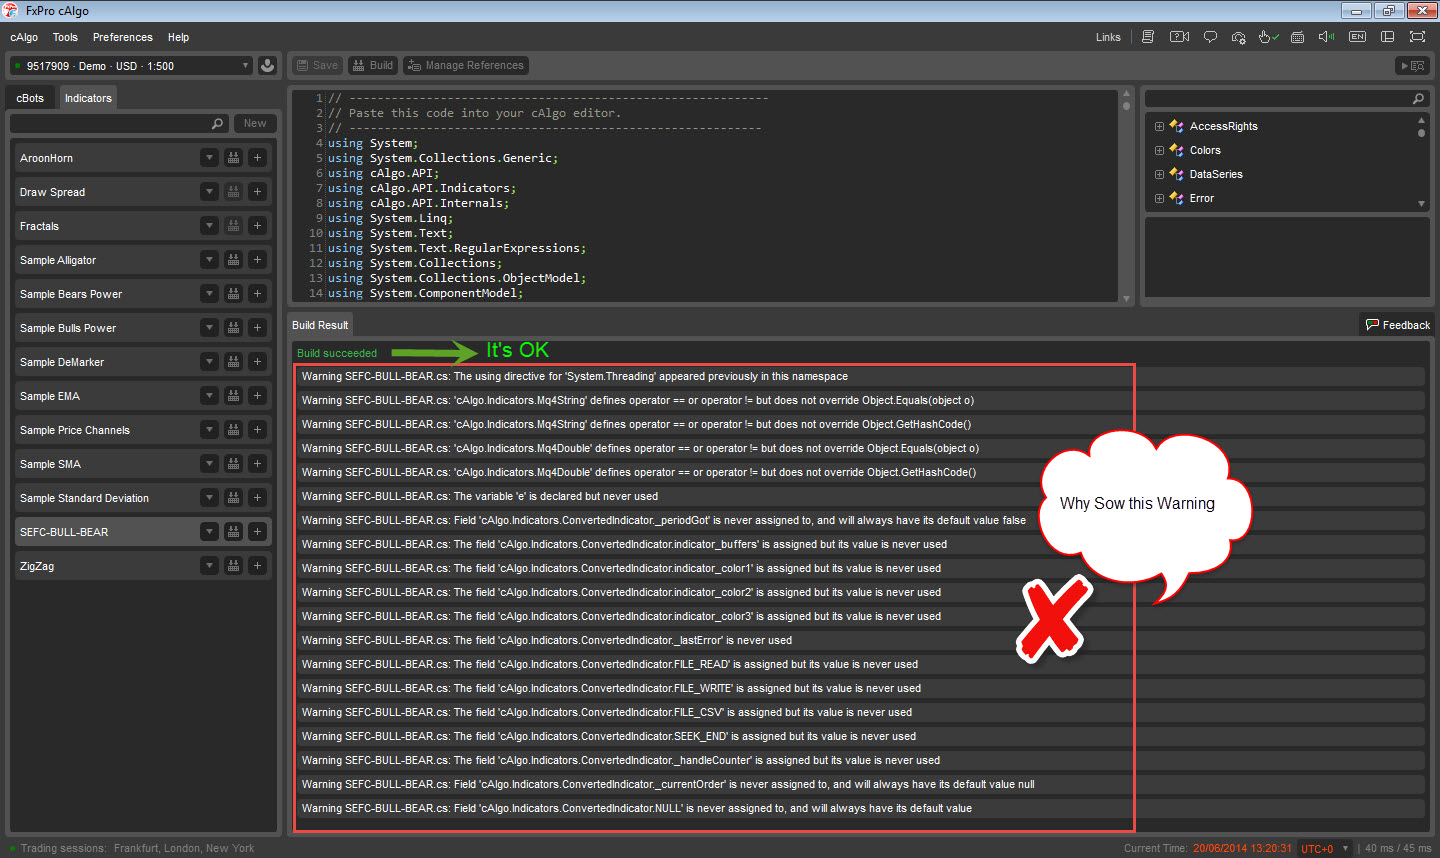1440x858 pixels.
Task: Click the API reference tree scrollbar thumb
Action: coord(1421,133)
